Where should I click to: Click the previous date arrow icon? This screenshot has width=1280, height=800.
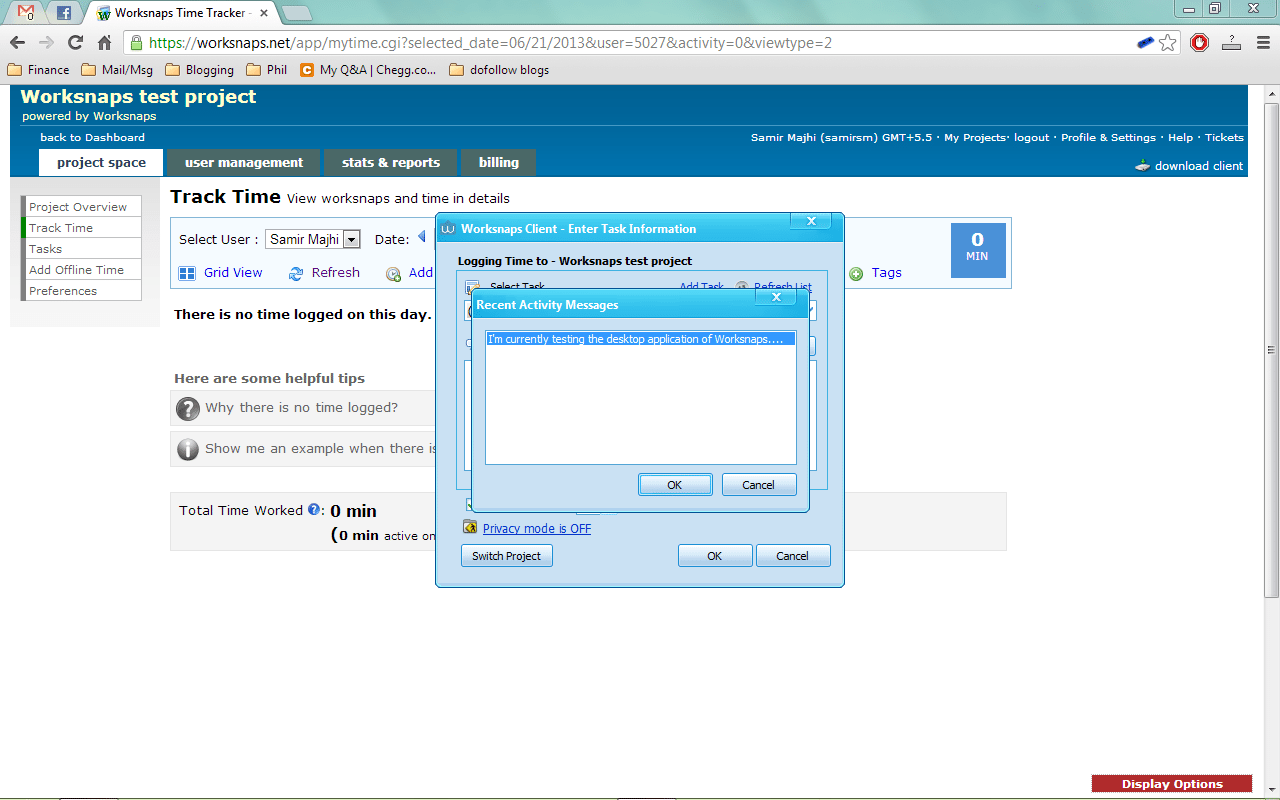422,237
